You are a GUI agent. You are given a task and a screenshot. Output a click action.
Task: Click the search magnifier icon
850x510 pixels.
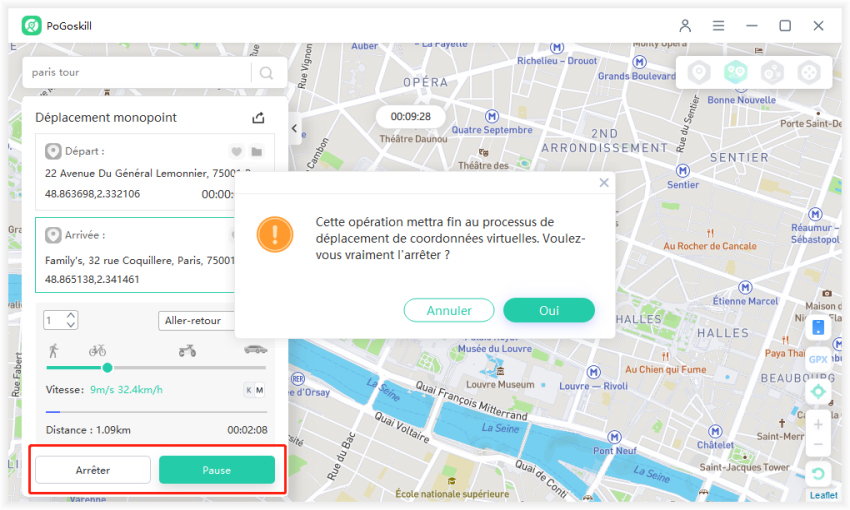[266, 73]
